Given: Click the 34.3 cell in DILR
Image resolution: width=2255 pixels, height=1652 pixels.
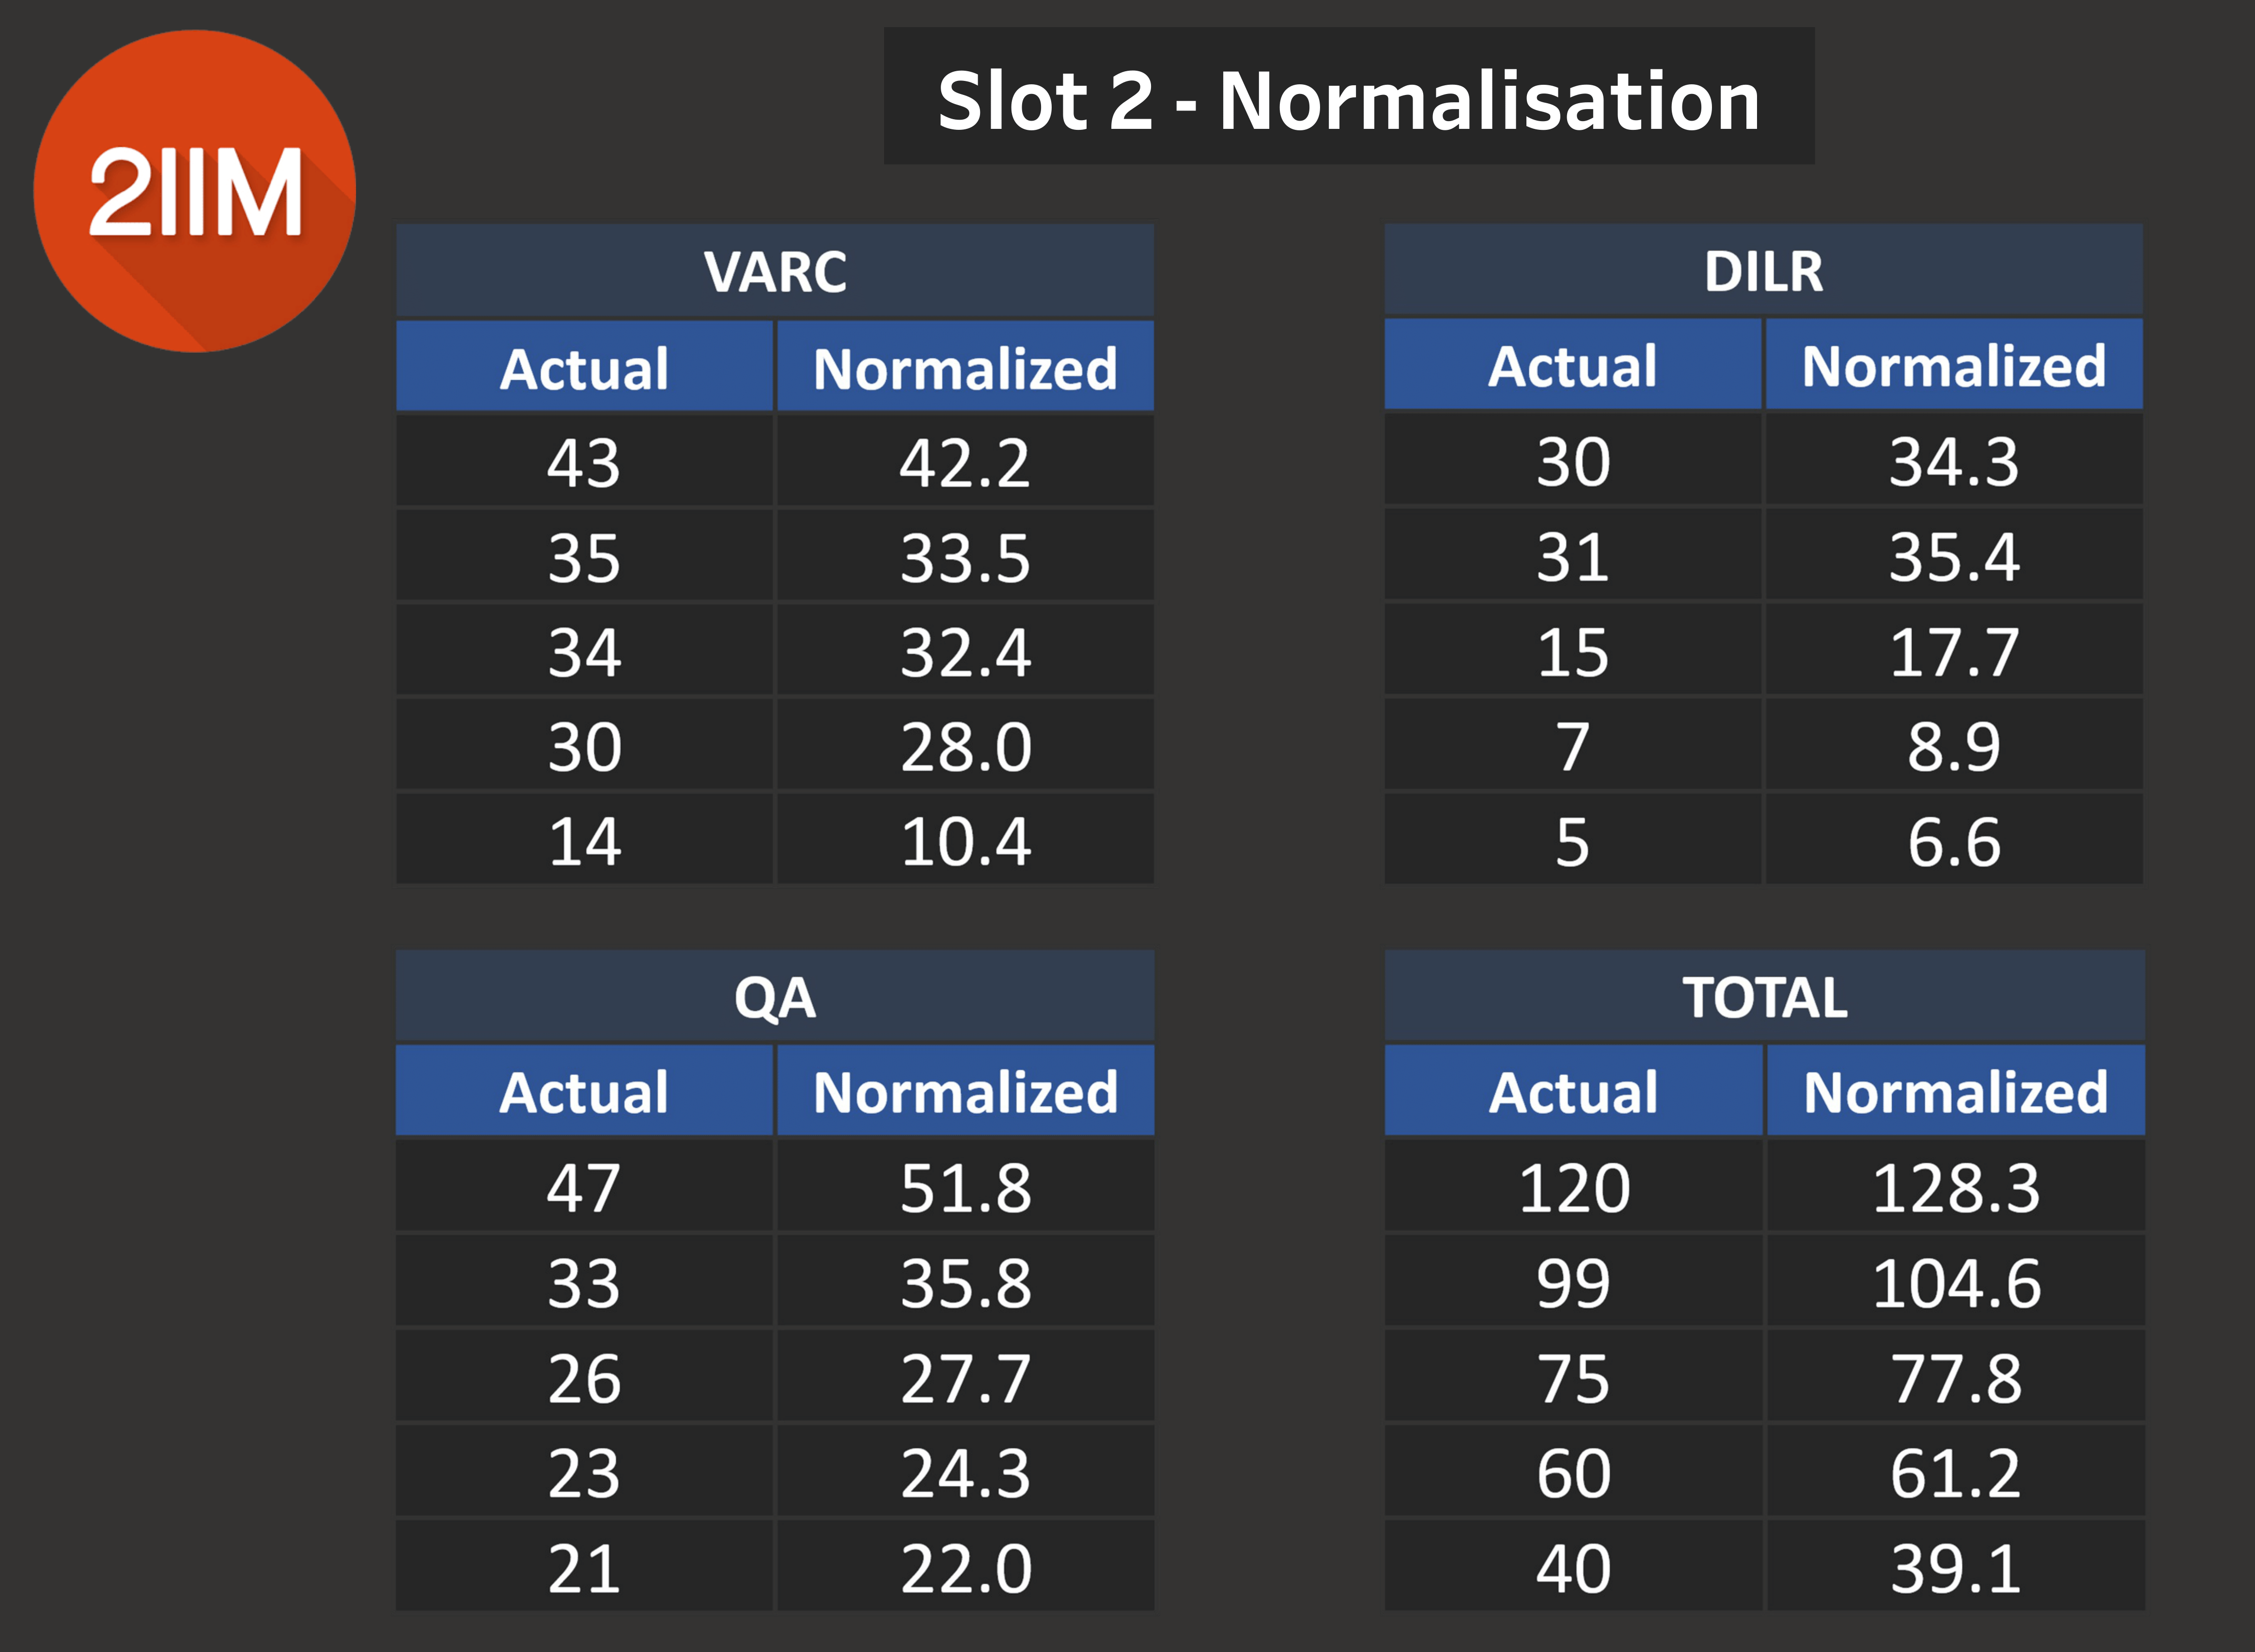Looking at the screenshot, I should point(1954,461).
